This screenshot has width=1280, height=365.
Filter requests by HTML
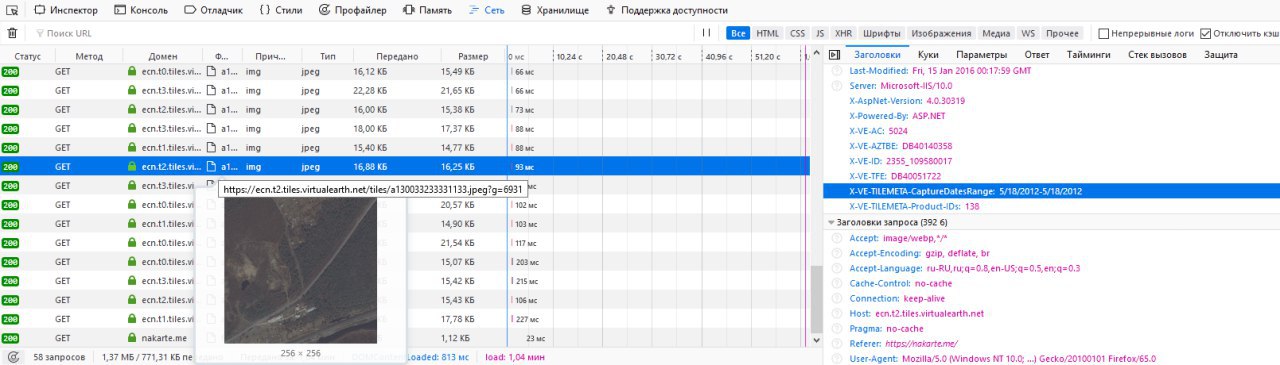pyautogui.click(x=768, y=33)
